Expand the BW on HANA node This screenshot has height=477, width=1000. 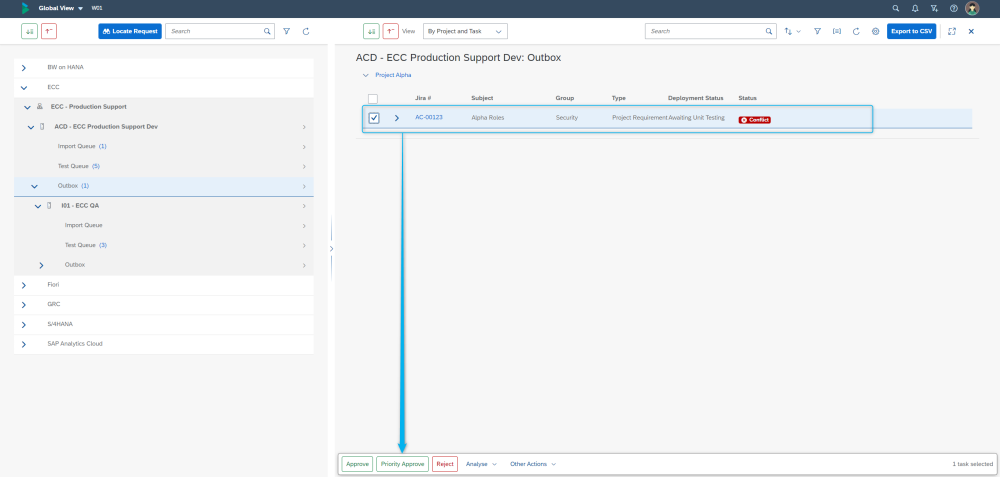tap(24, 68)
